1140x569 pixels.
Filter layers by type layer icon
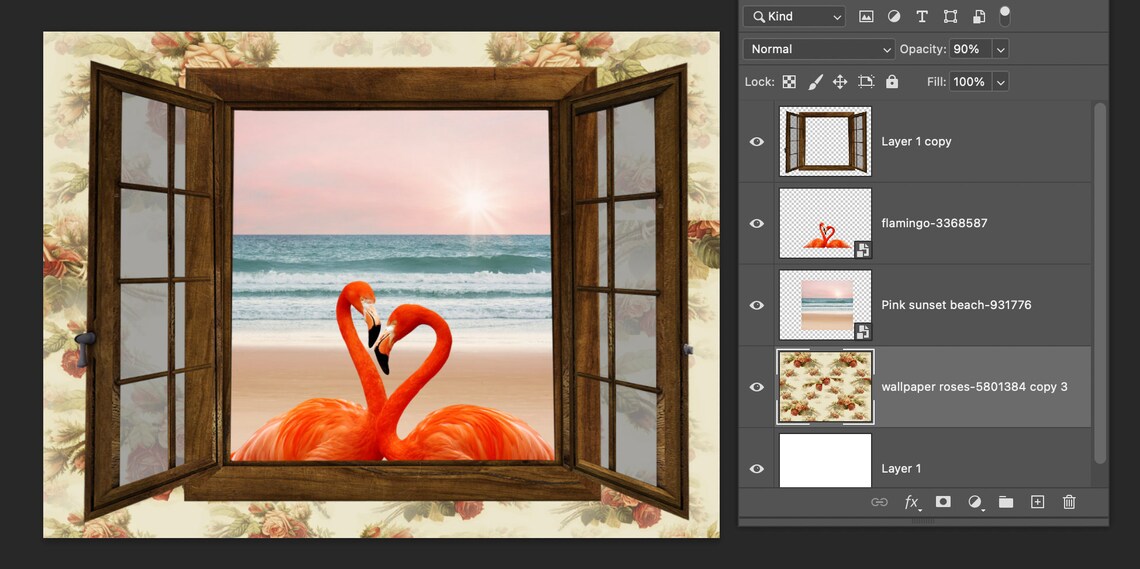(x=922, y=16)
